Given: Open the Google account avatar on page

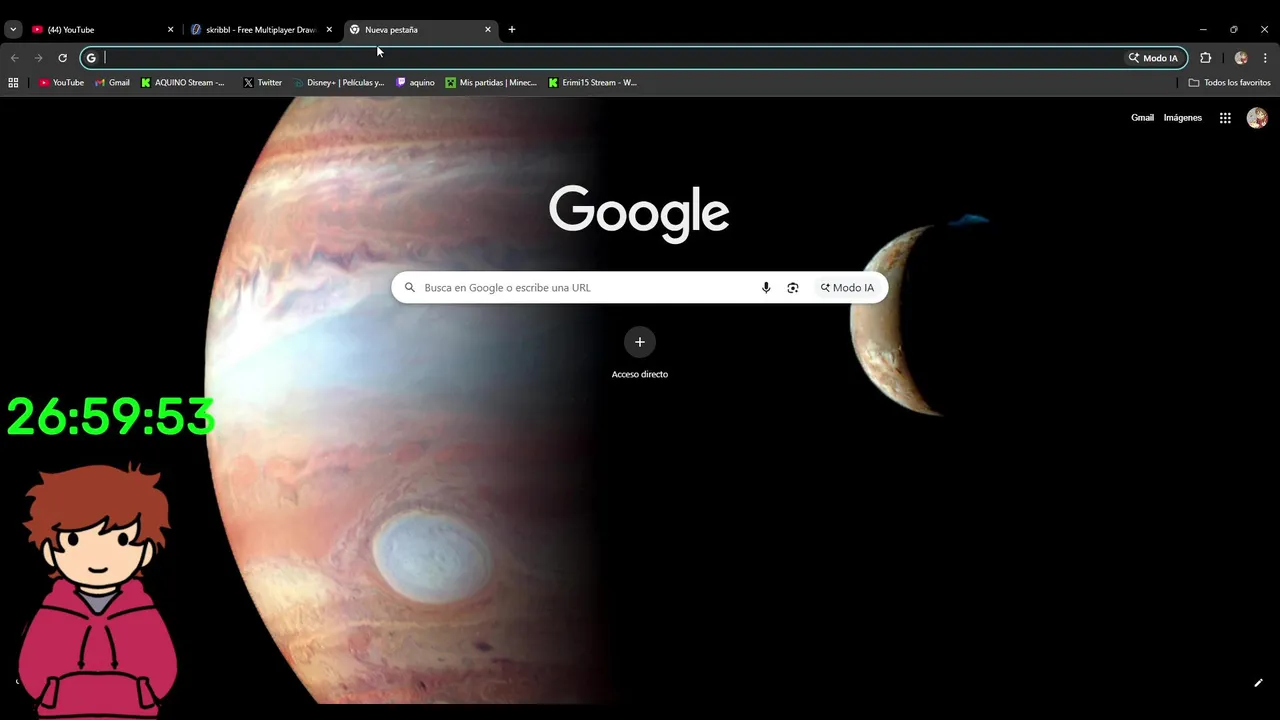Looking at the screenshot, I should coord(1257,118).
